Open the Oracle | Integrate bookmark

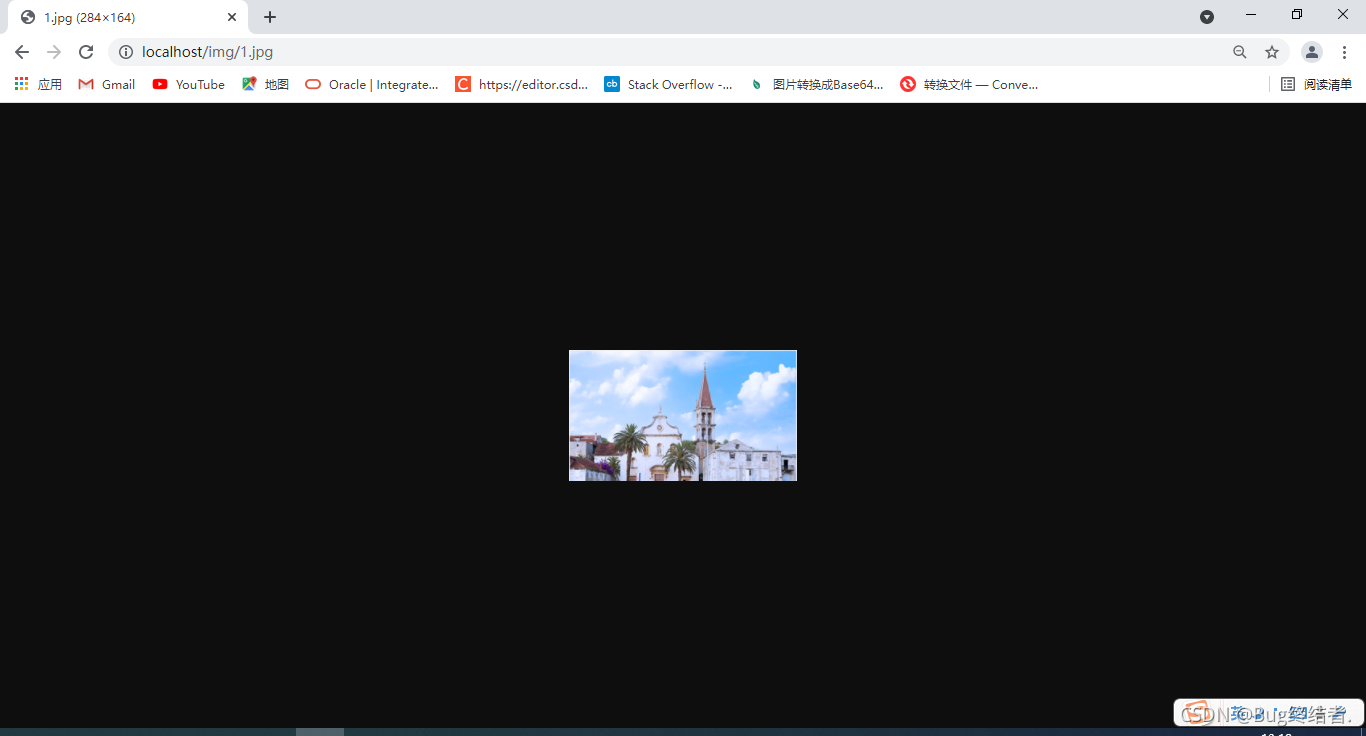point(372,85)
